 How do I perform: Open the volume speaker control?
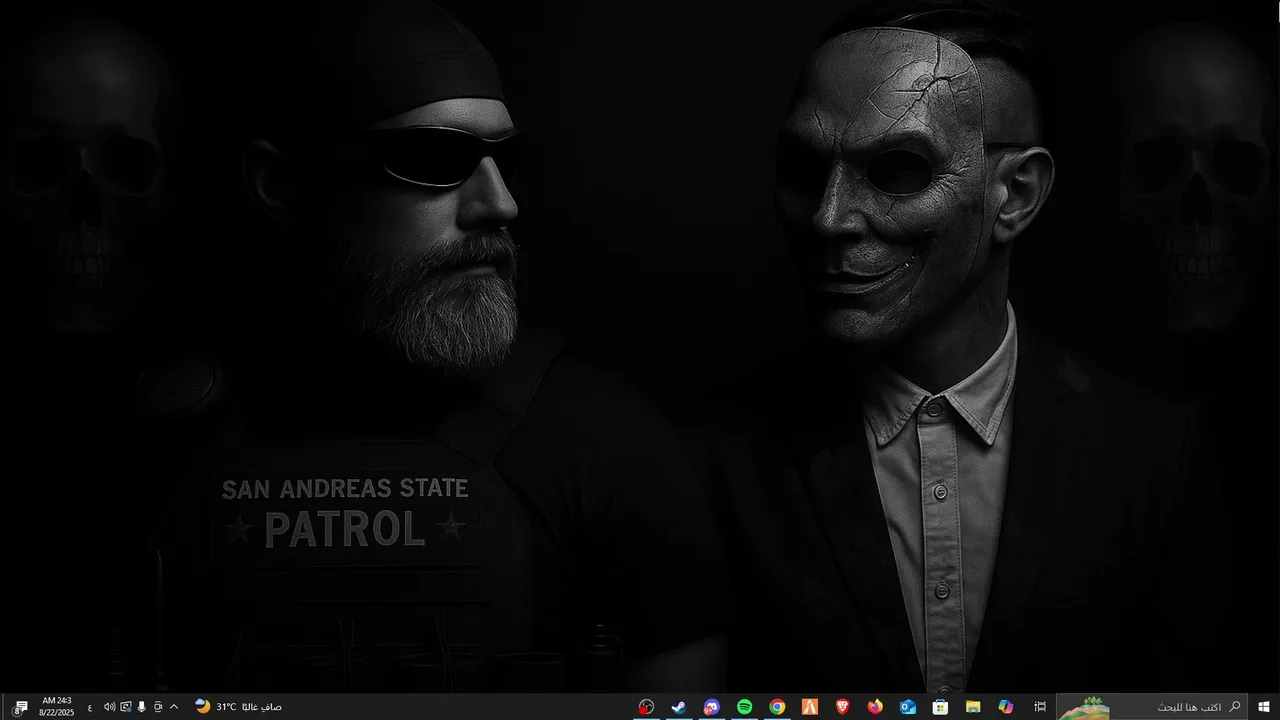pos(109,707)
